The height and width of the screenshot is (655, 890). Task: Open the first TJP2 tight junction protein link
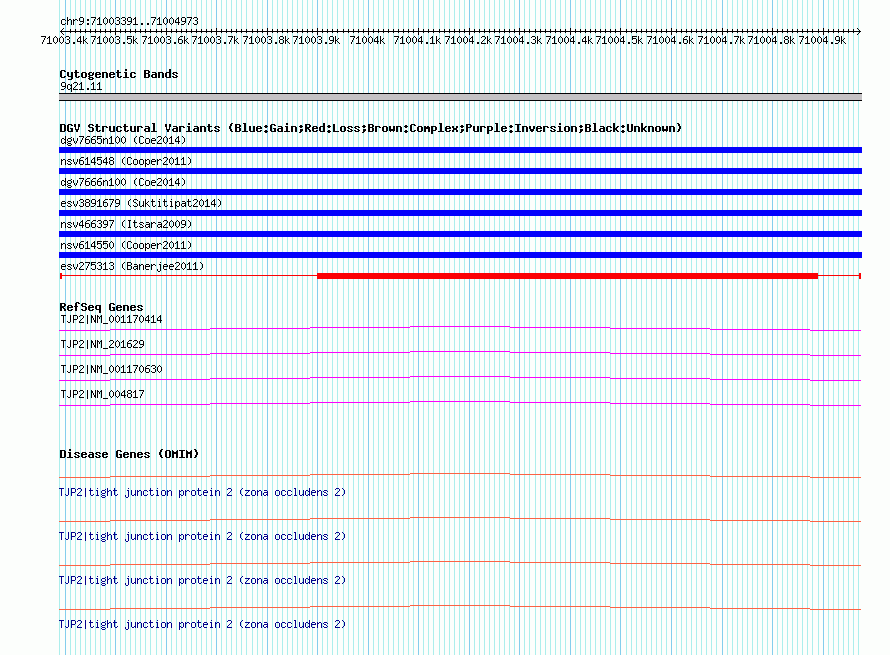pyautogui.click(x=203, y=493)
